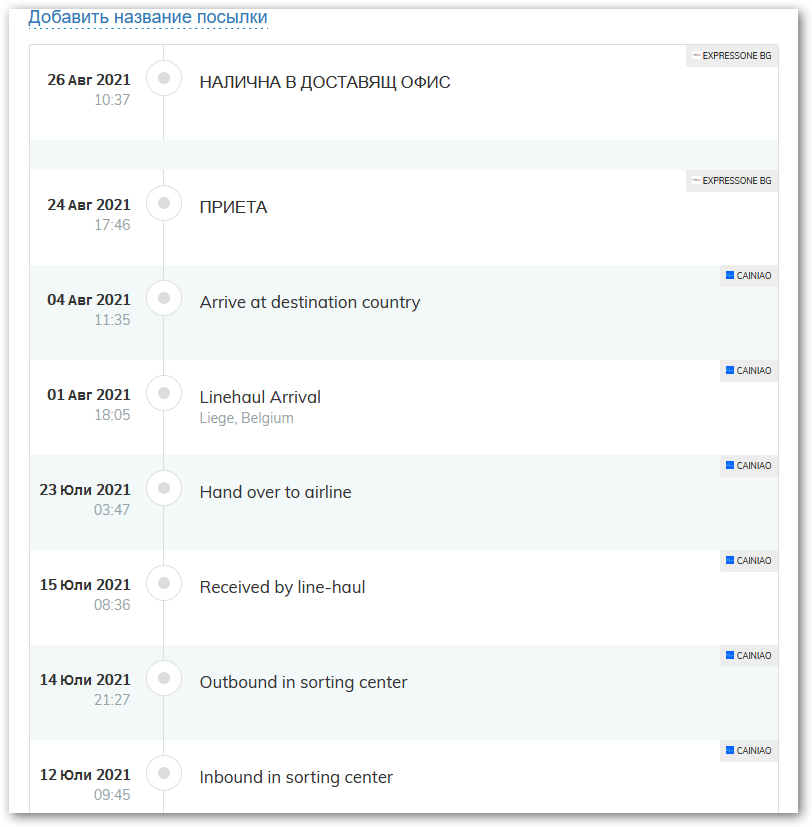This screenshot has width=812, height=827.
Task: Click timeline dot for 04 Авг 2021
Action: click(164, 298)
